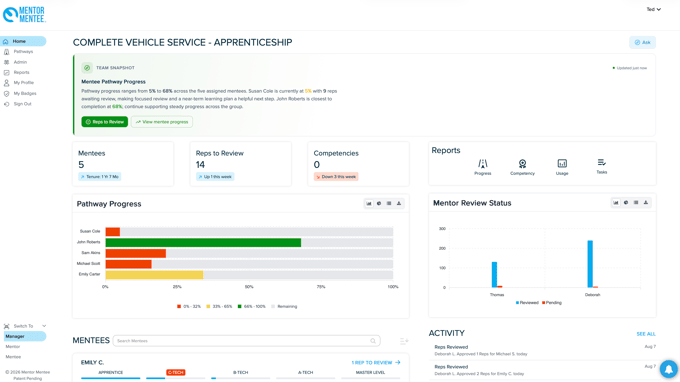
Task: Open Reports in the sidebar
Action: [x=21, y=72]
